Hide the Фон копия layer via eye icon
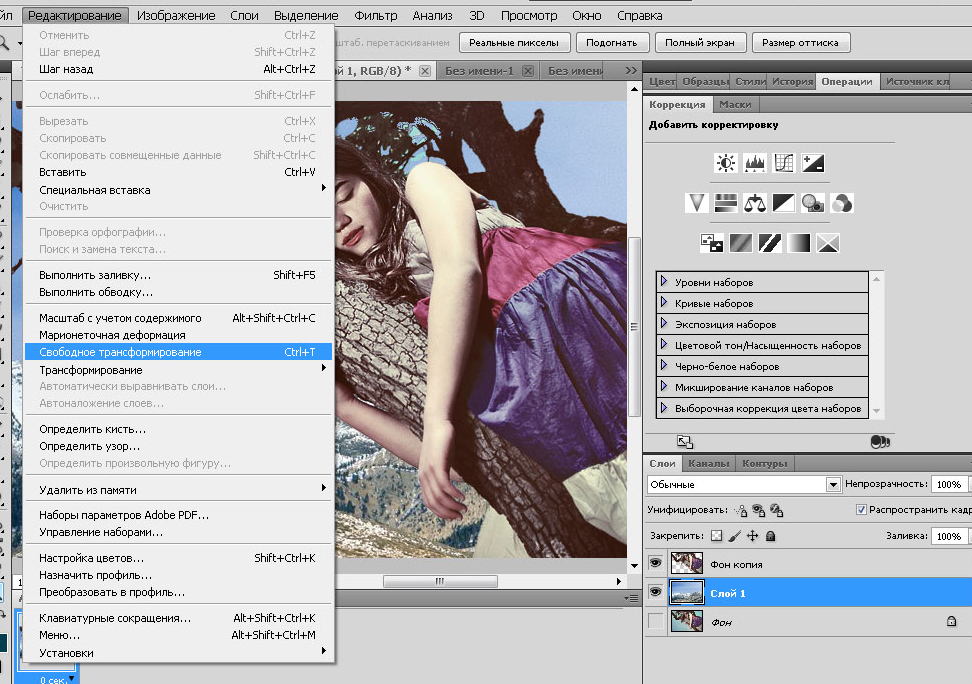Screen dimensions: 972x684 click(x=655, y=562)
